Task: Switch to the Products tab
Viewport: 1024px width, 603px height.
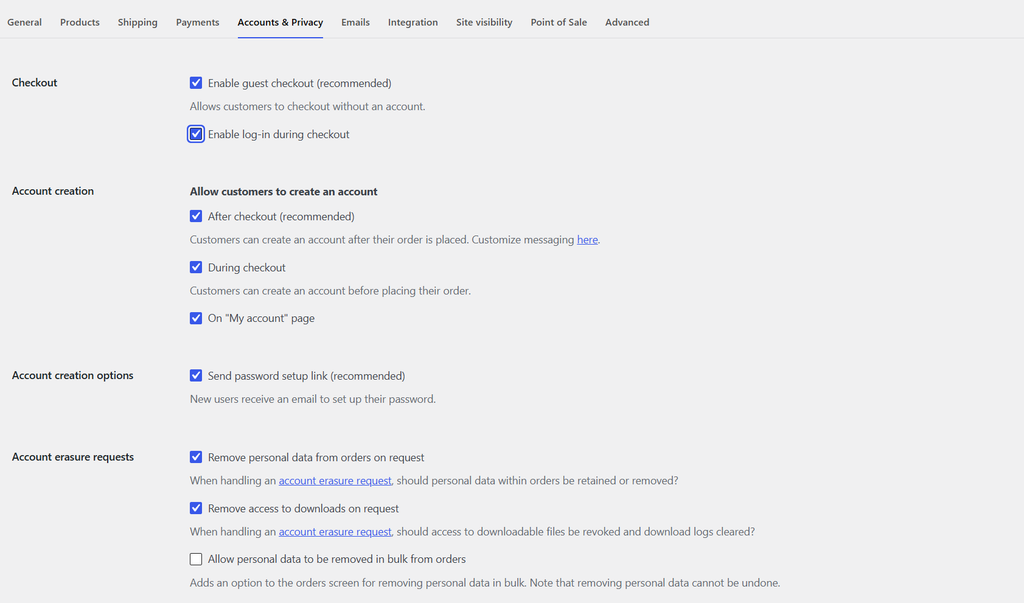Action: coord(80,22)
